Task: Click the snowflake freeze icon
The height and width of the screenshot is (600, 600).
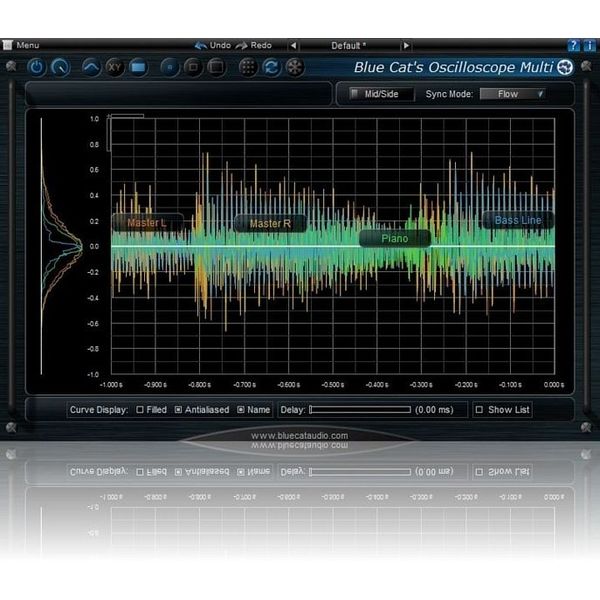Action: (x=295, y=67)
